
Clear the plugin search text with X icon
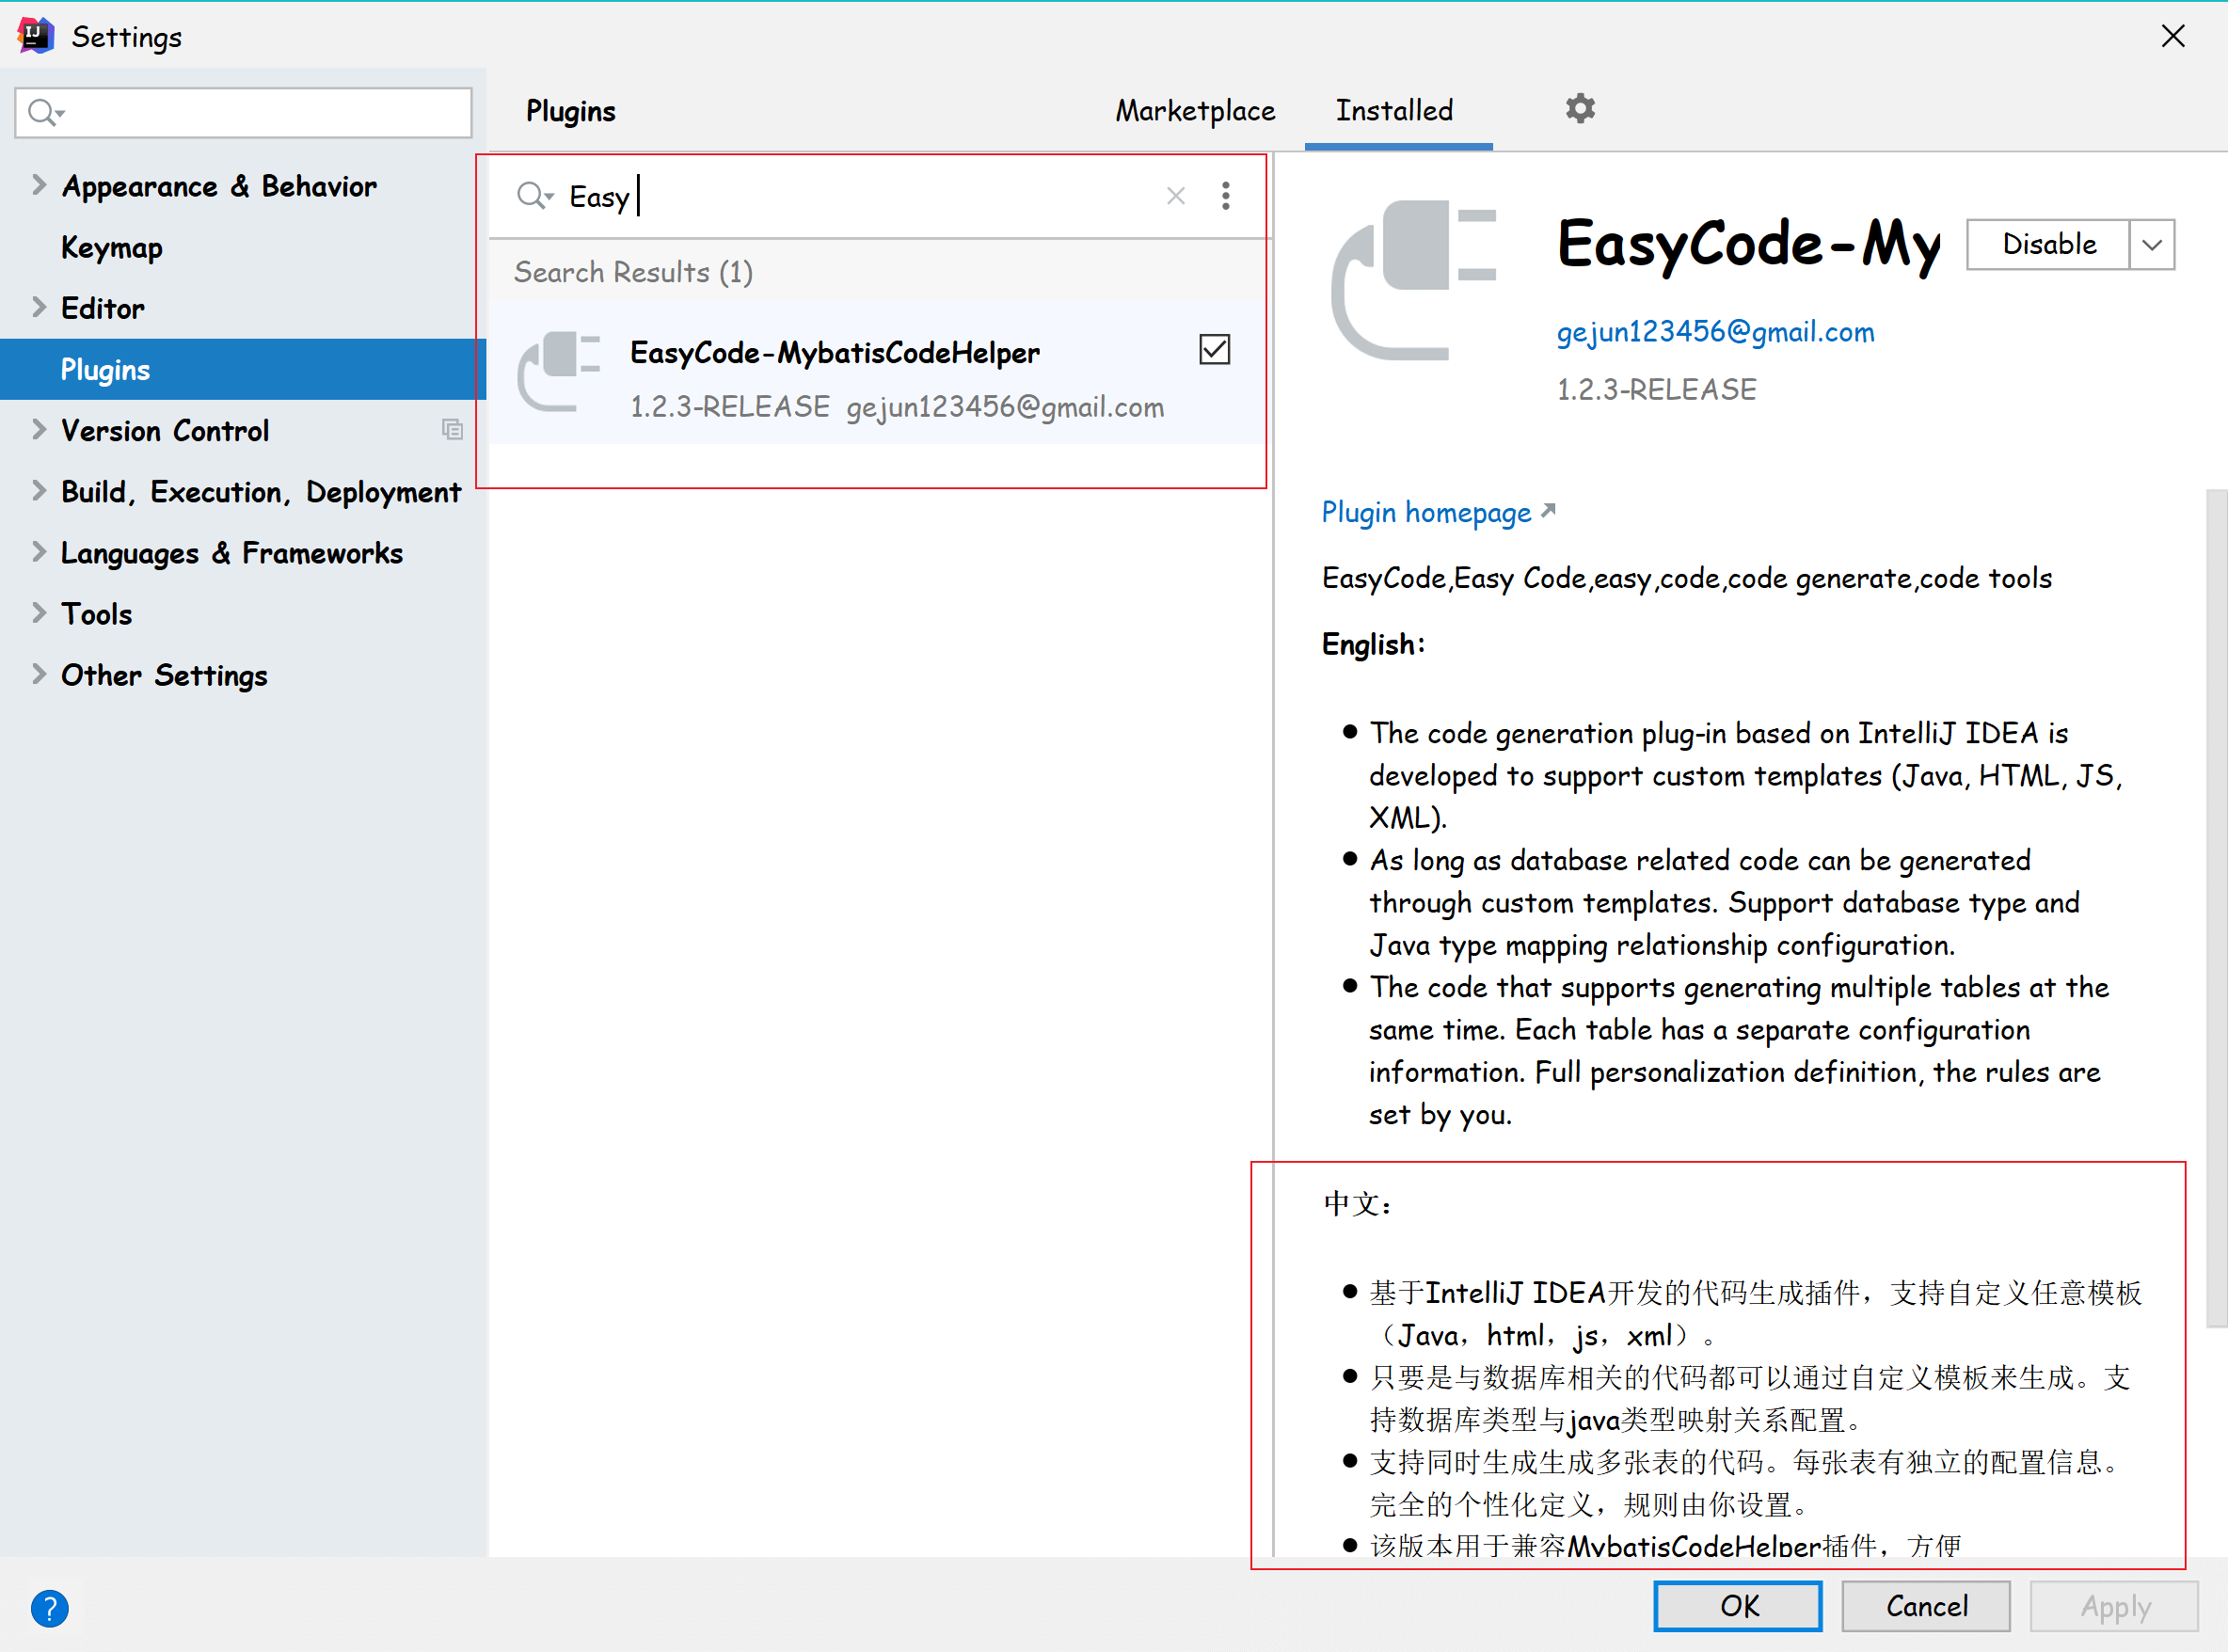click(x=1175, y=196)
